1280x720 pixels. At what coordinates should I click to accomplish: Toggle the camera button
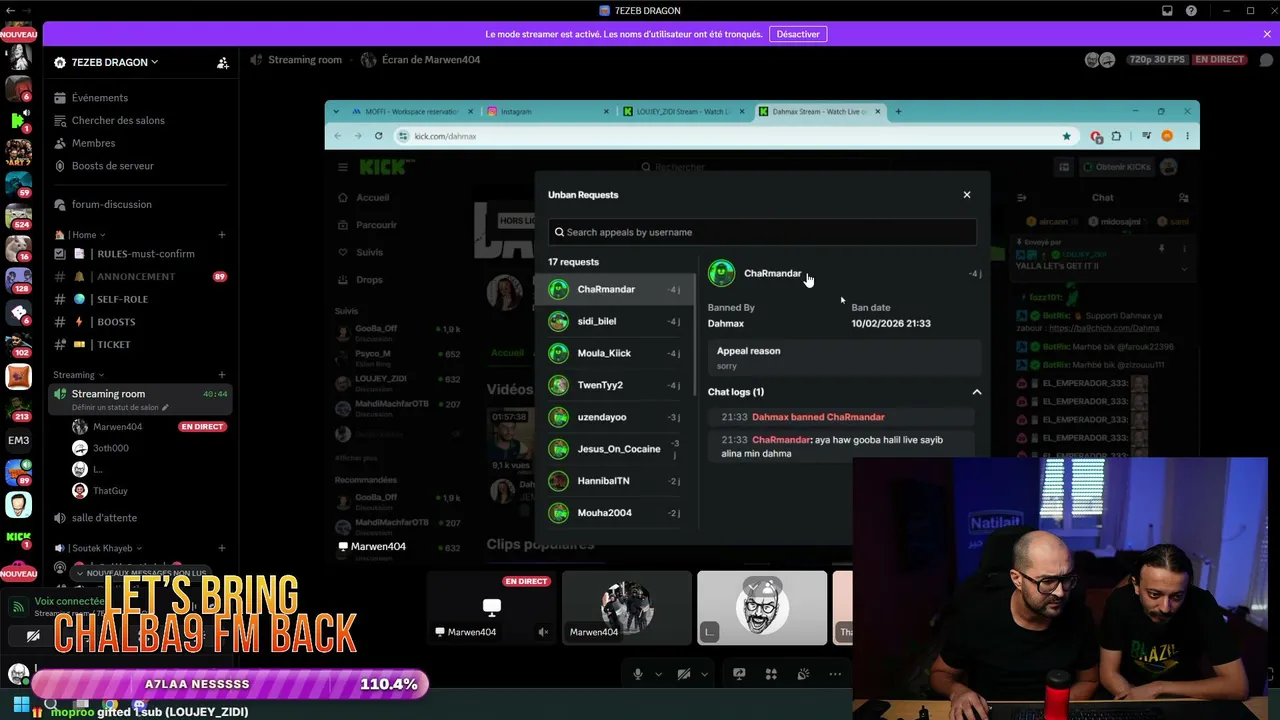click(684, 674)
